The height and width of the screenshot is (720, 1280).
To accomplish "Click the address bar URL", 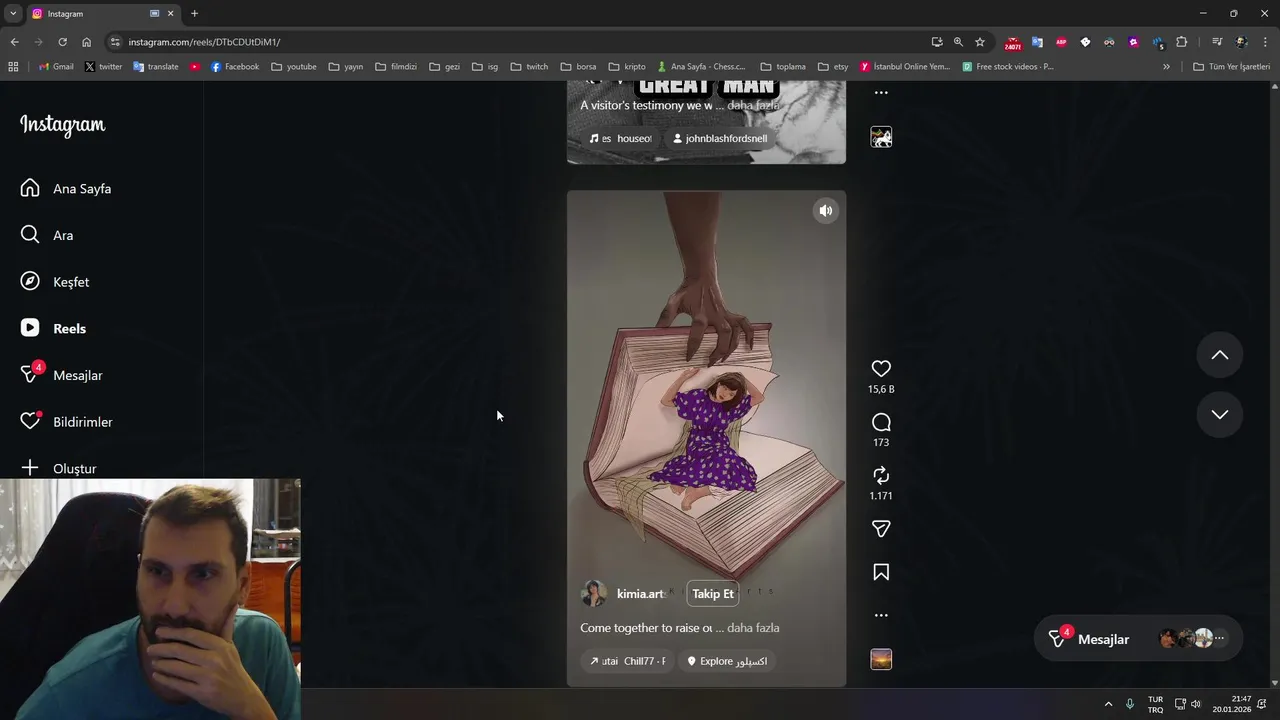I will click(x=204, y=42).
